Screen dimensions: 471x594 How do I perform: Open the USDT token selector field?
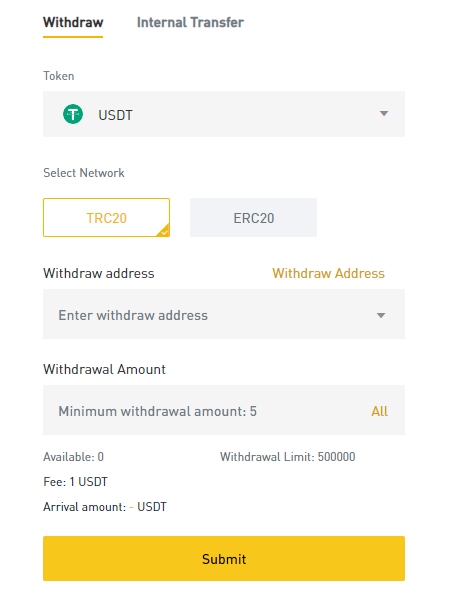point(224,114)
